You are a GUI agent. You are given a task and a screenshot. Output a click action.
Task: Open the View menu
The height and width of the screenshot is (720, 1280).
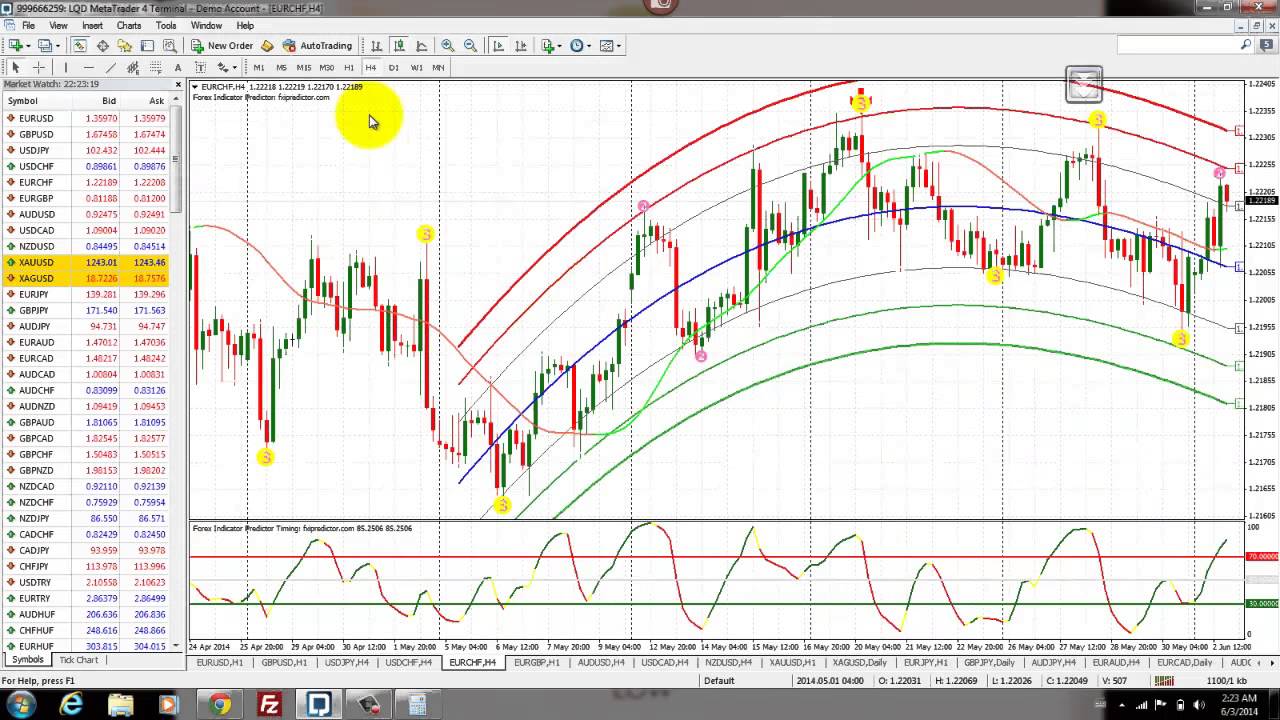tap(59, 25)
